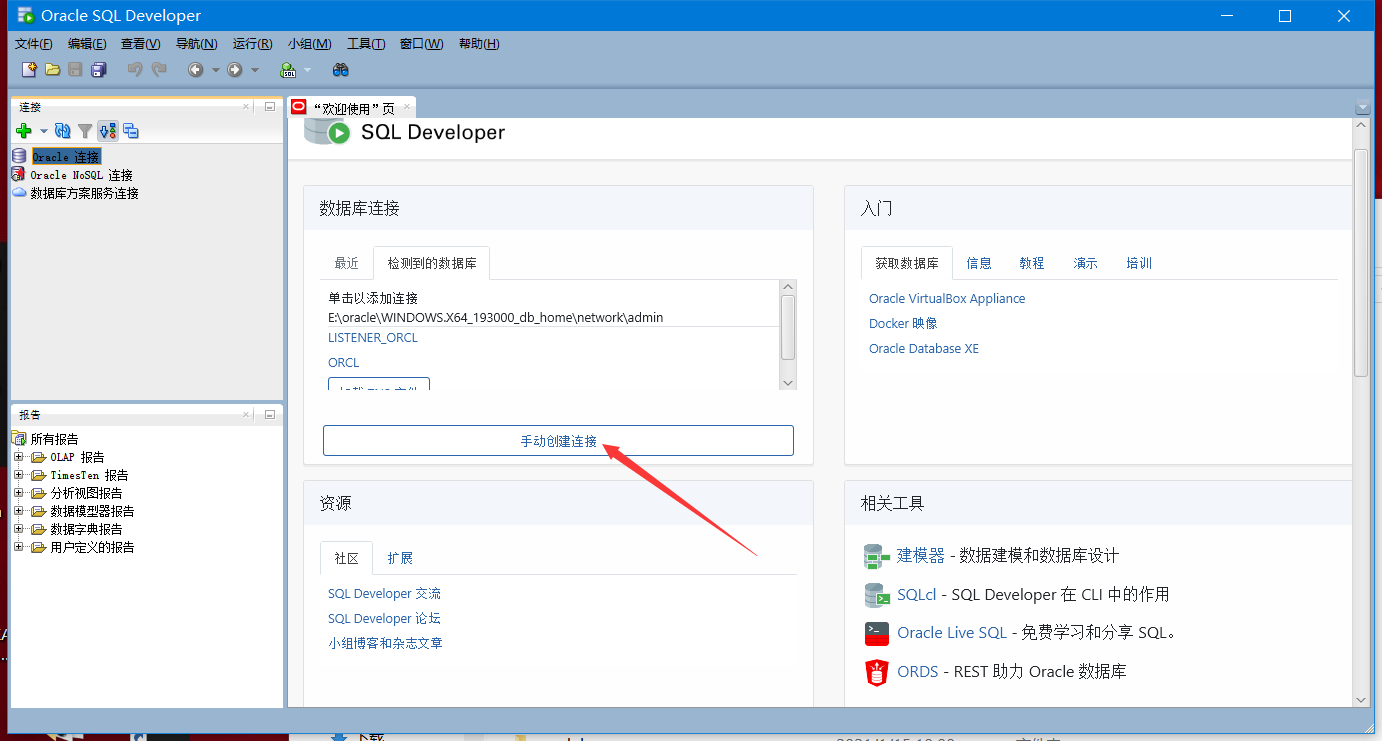Open the 窗口(W) menu

pos(421,44)
